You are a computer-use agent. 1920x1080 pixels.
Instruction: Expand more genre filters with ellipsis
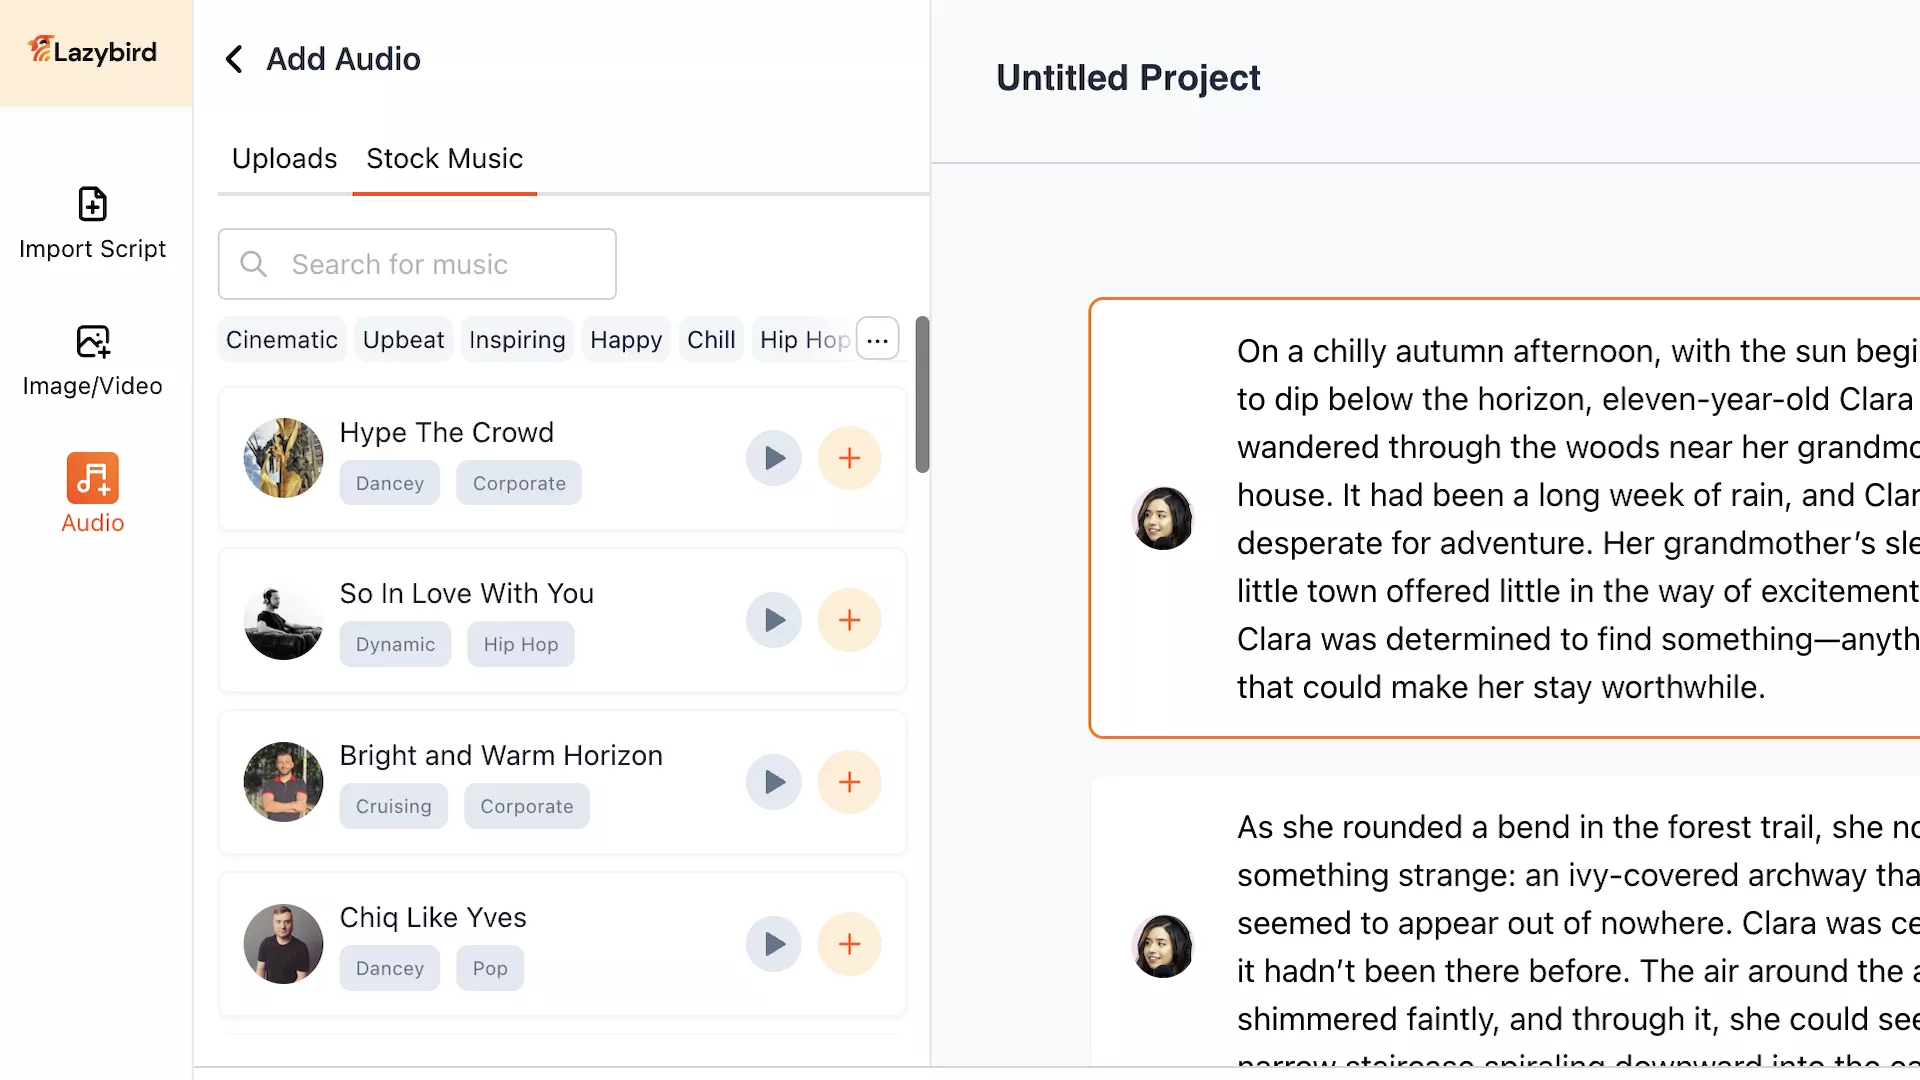877,340
